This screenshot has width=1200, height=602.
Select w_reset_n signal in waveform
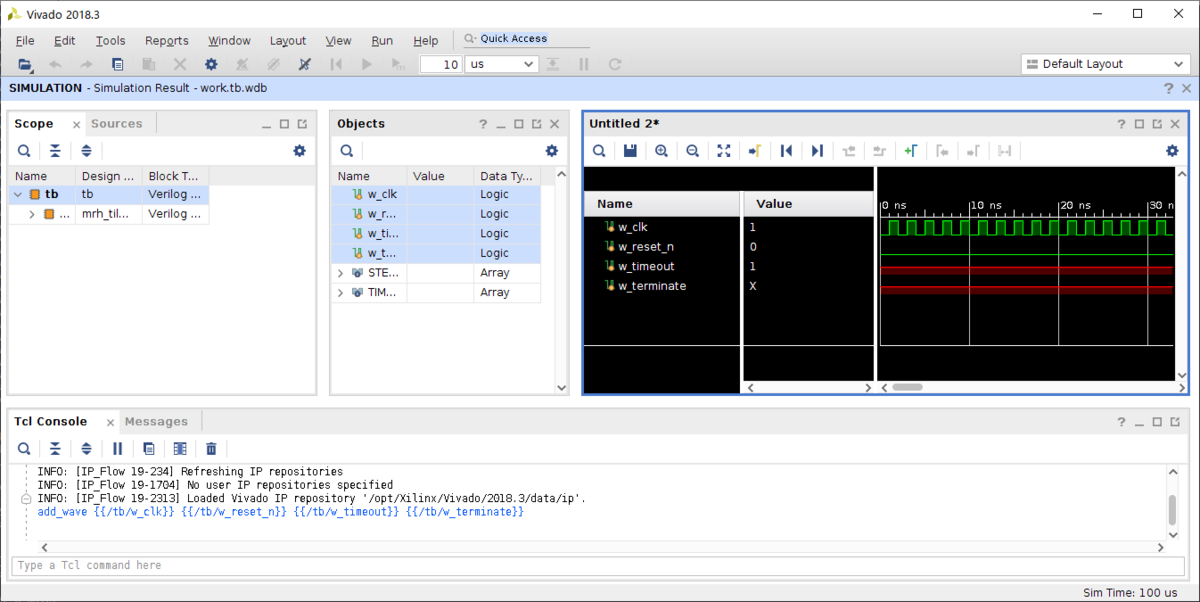tap(645, 247)
